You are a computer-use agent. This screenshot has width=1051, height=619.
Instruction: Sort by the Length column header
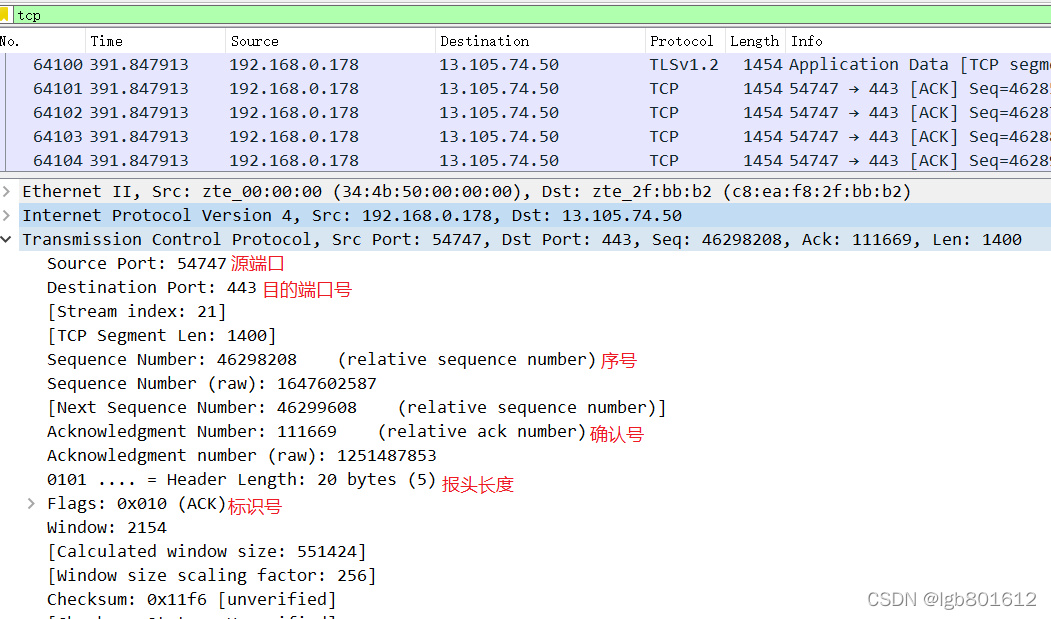coord(755,41)
